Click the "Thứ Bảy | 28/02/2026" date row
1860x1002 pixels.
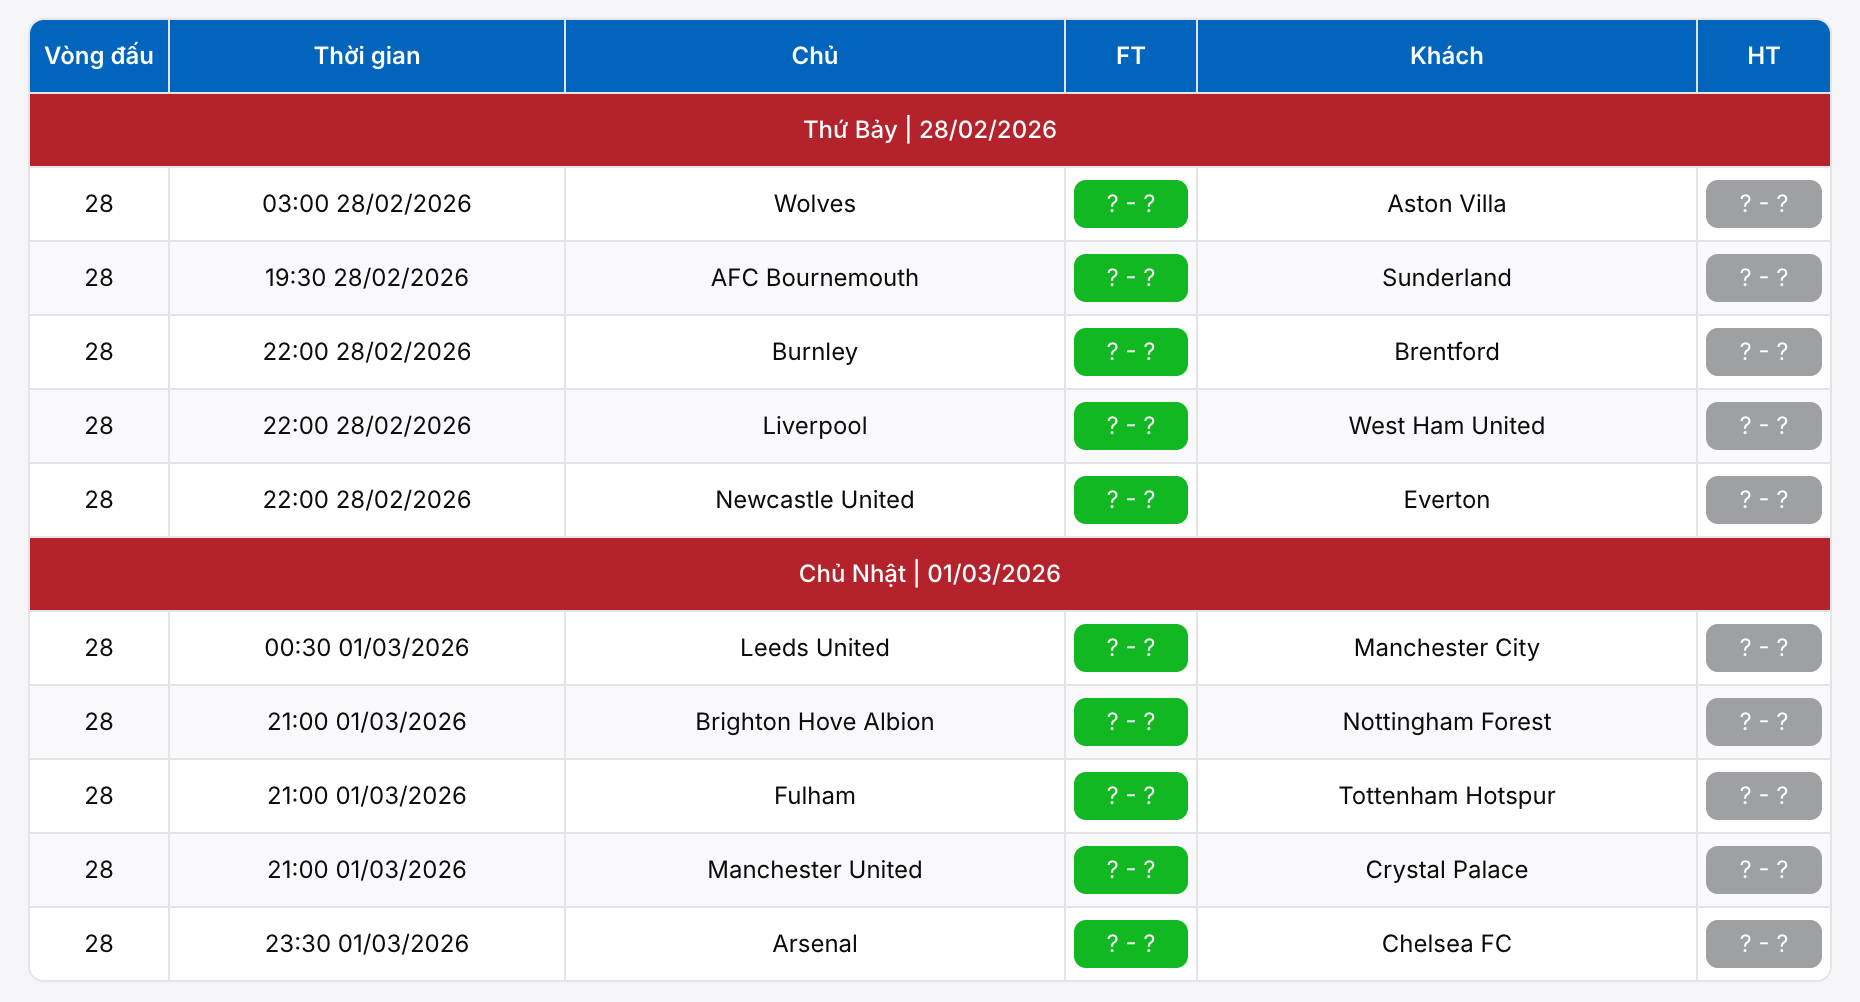click(929, 130)
